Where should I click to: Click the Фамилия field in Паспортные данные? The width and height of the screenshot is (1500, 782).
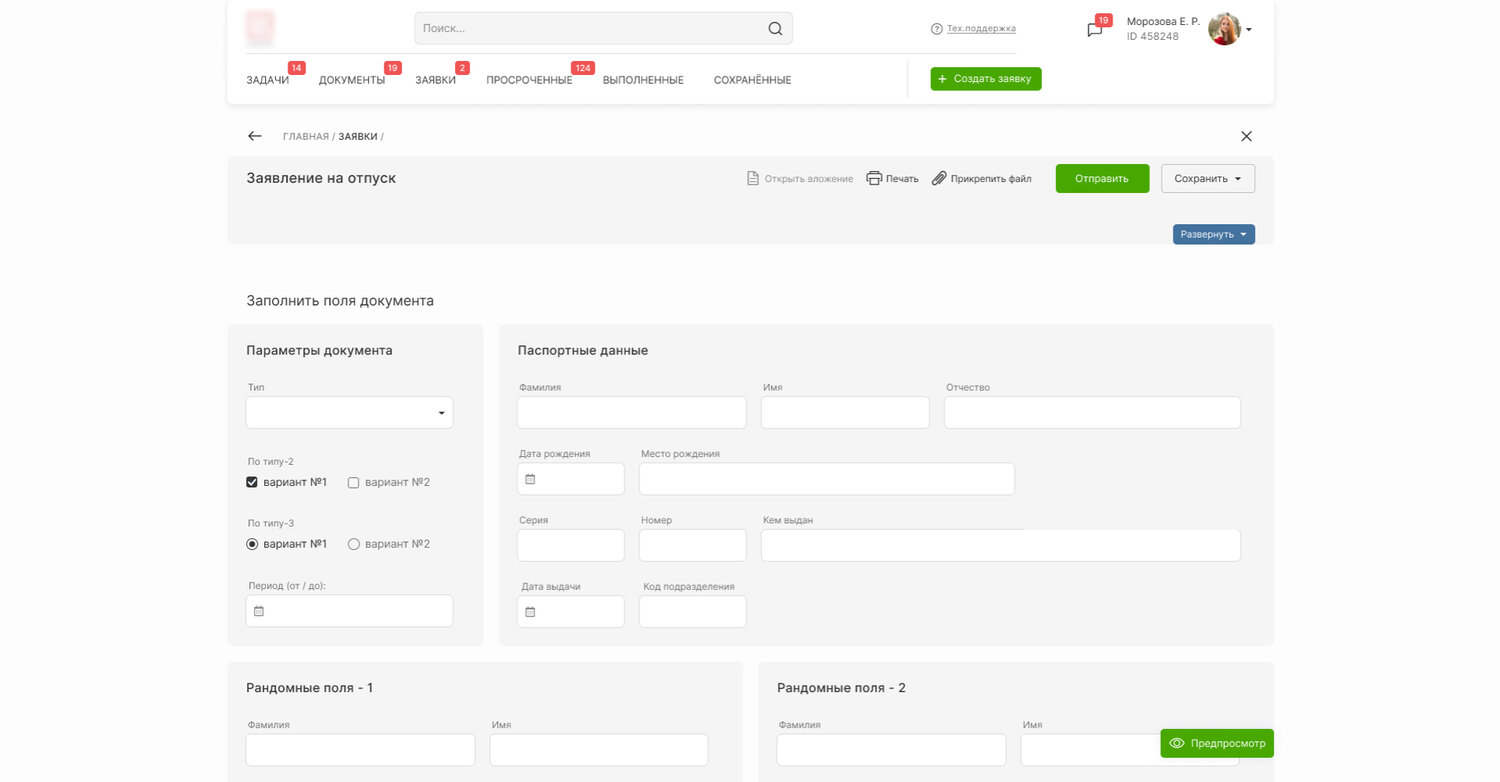click(632, 413)
